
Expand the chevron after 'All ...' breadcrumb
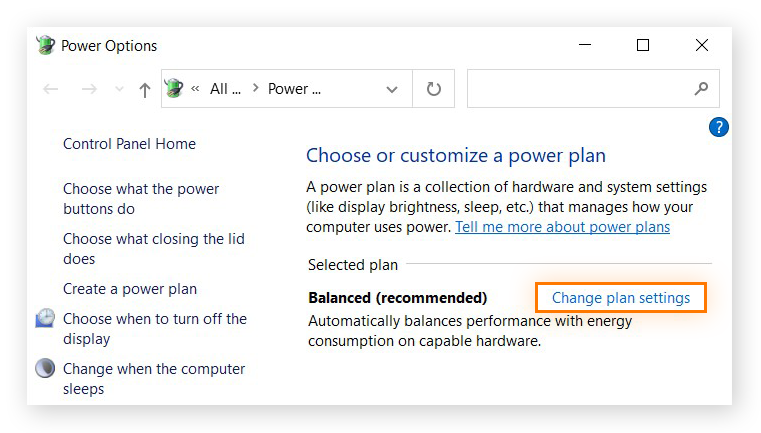point(255,88)
